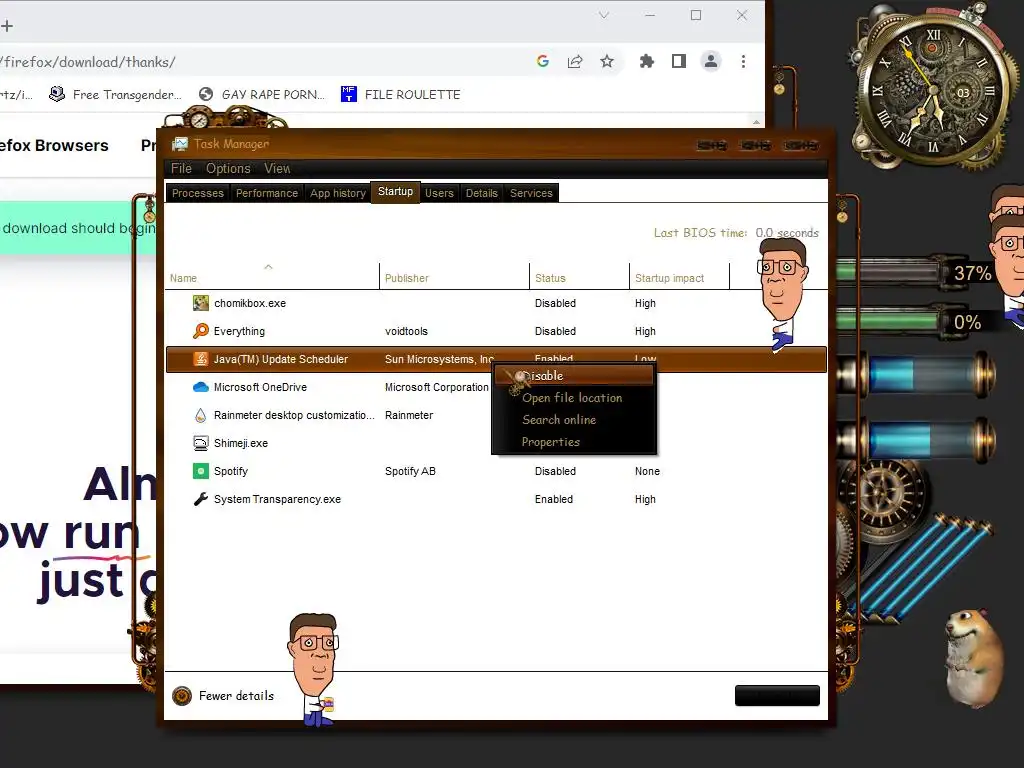Select the Spotify row name
Viewport: 1024px width, 768px height.
point(231,472)
